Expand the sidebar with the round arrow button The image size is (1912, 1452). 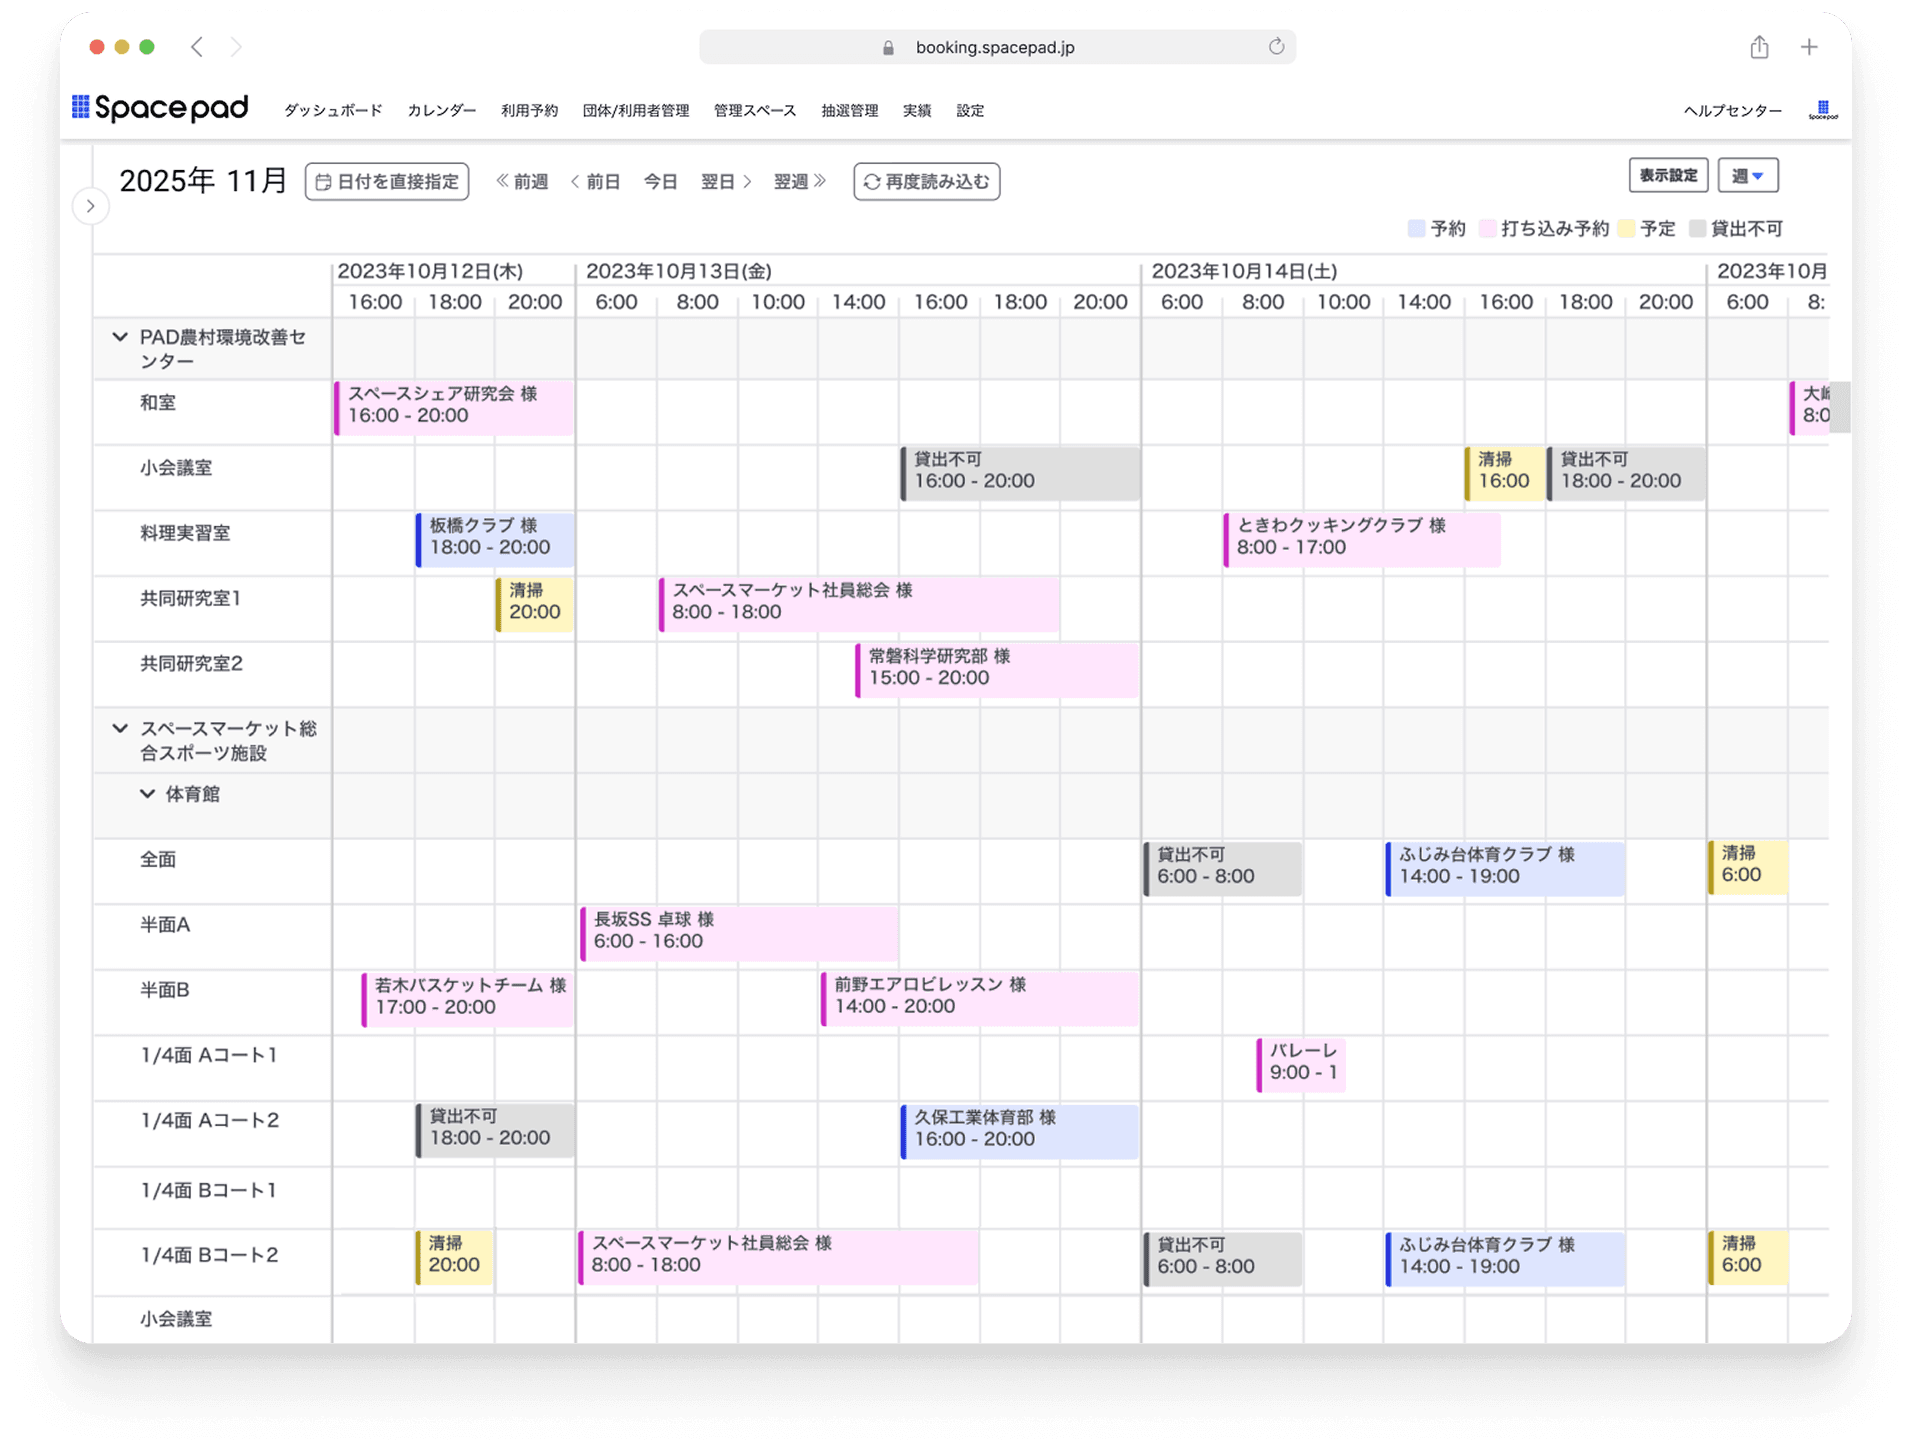point(91,206)
